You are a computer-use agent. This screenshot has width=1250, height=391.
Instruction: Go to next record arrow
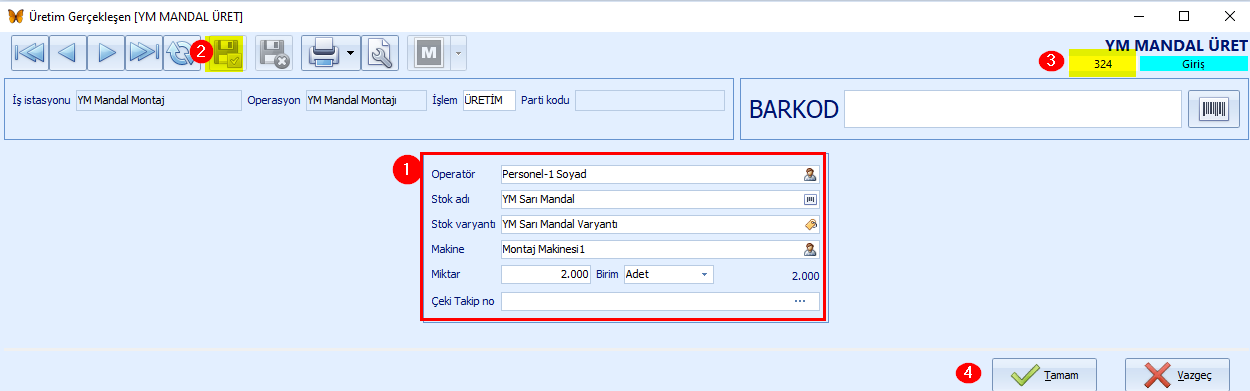pos(105,53)
